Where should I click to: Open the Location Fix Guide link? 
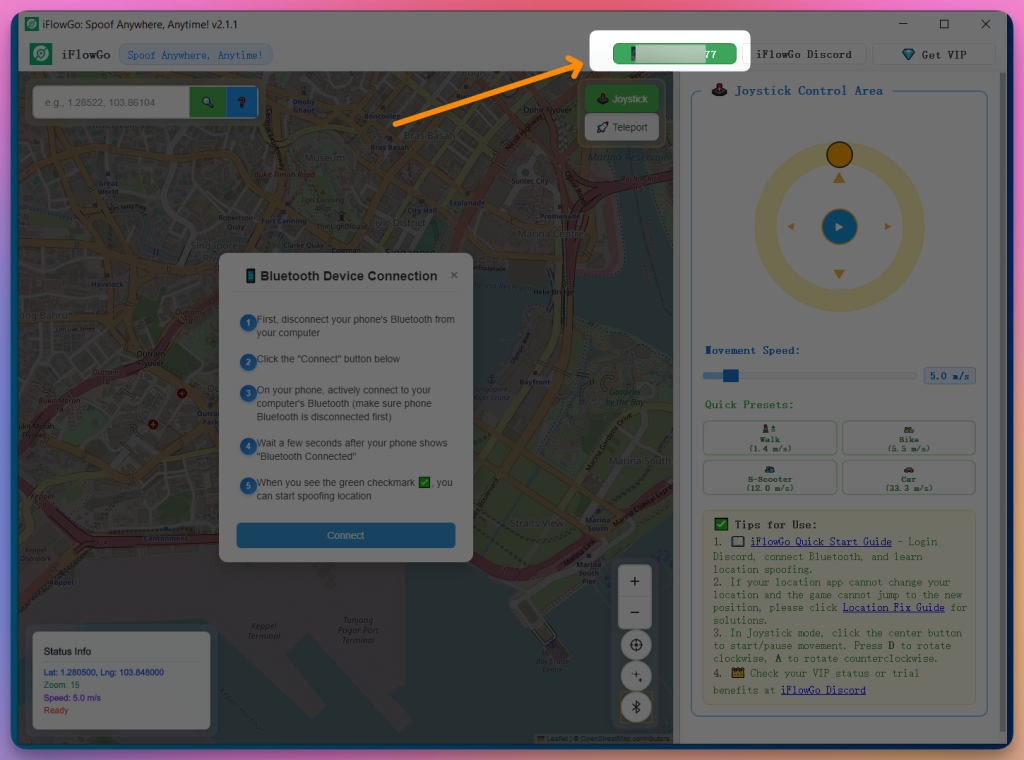(893, 608)
